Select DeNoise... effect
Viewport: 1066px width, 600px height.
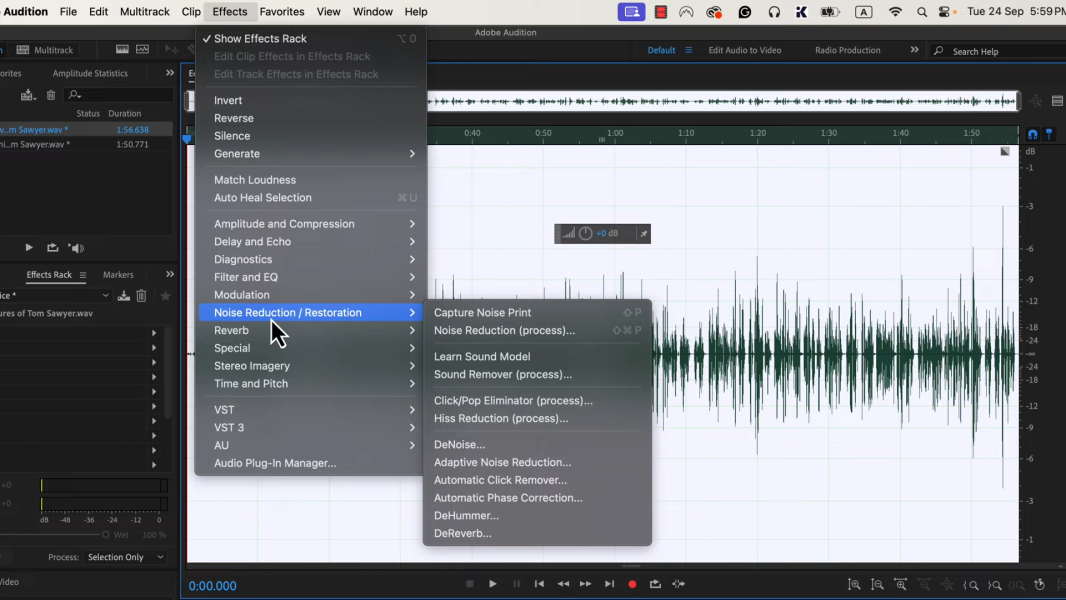(x=537, y=444)
